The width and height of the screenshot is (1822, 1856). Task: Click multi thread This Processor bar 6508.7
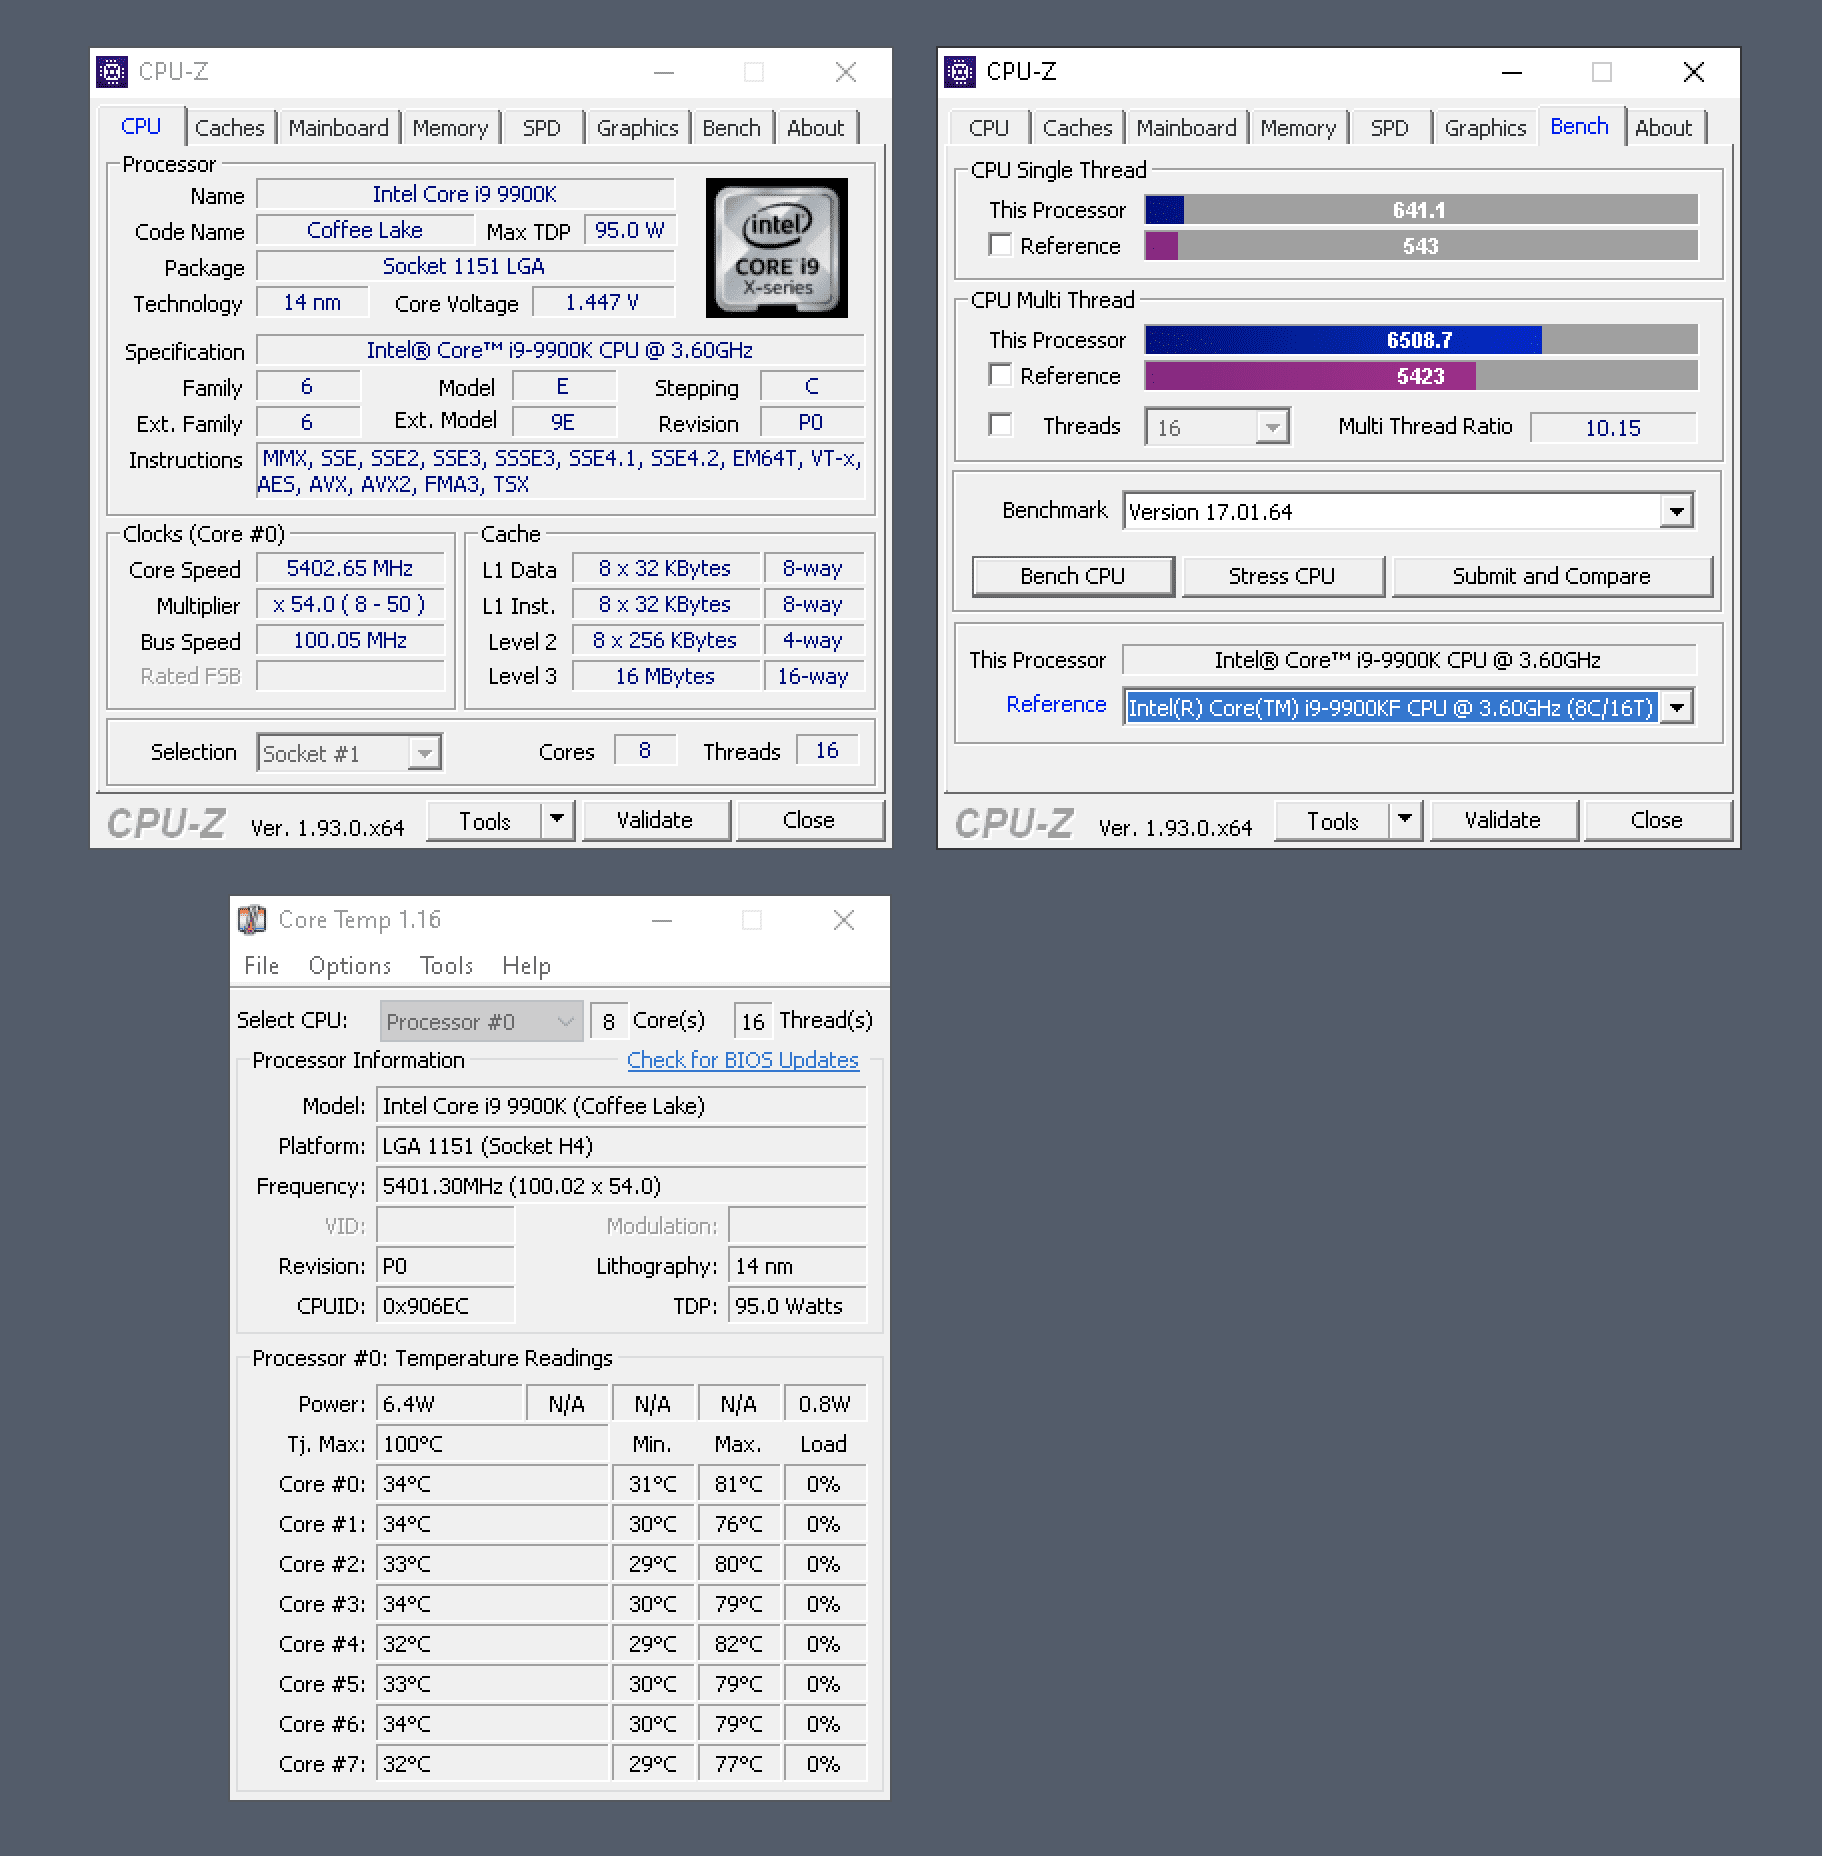click(1421, 339)
